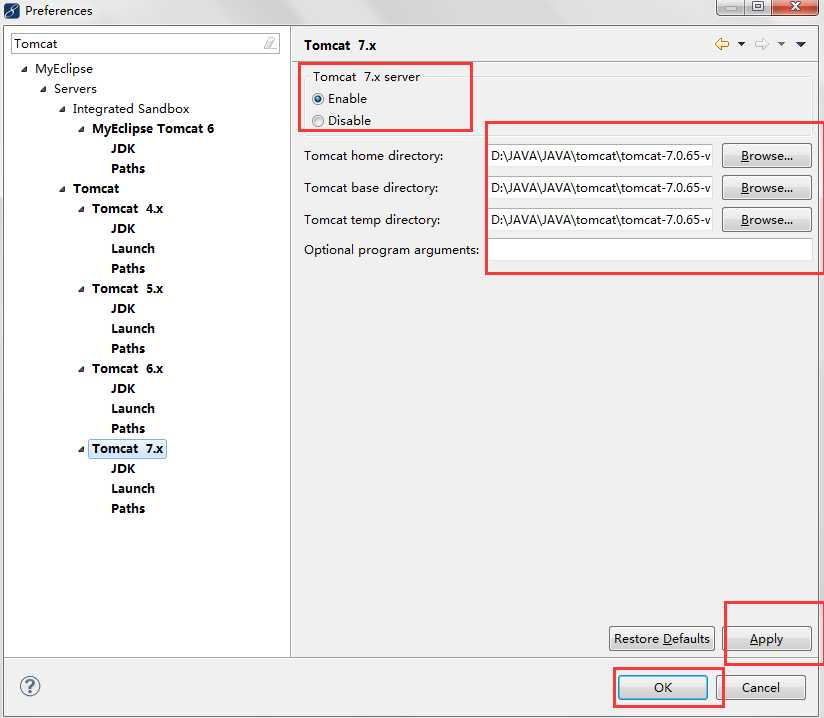The image size is (824, 718).
Task: Collapse the Tomcat 5.x node
Action: (x=81, y=289)
